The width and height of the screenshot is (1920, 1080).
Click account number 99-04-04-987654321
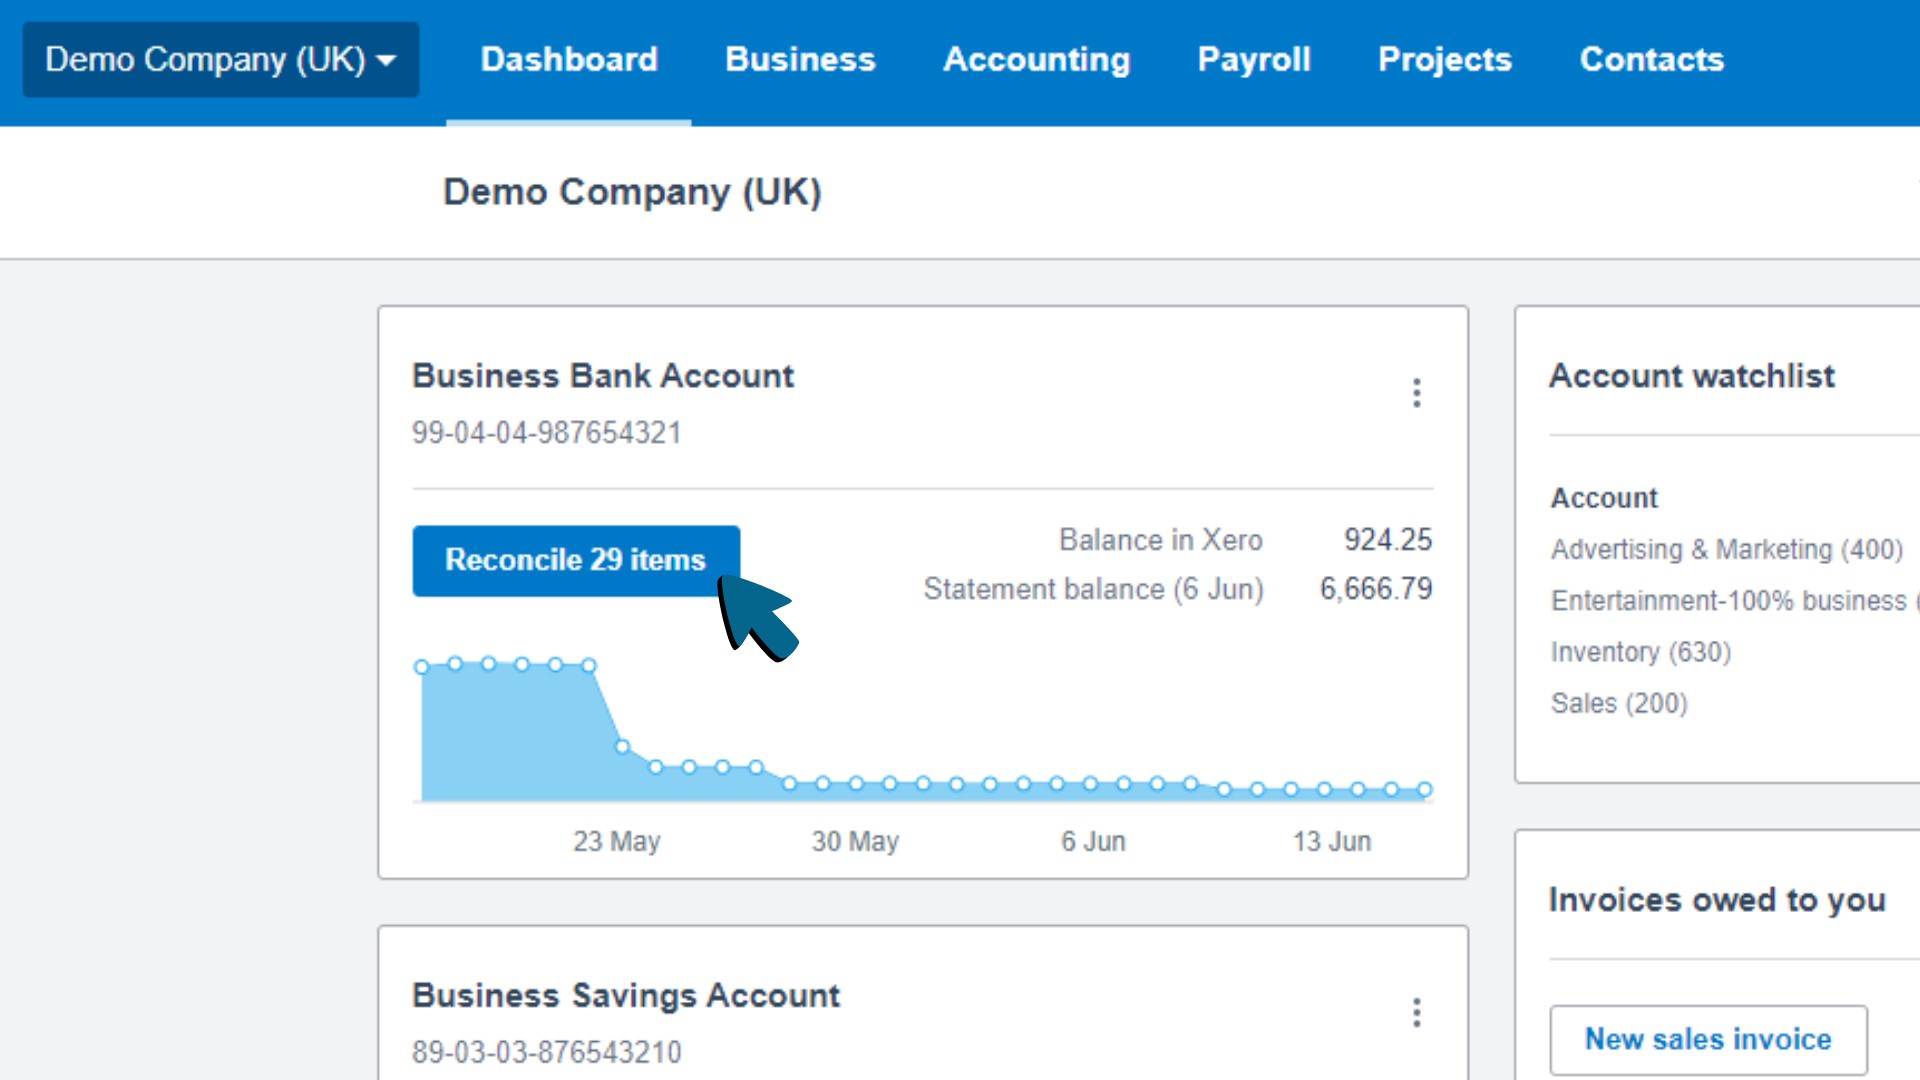(x=547, y=433)
